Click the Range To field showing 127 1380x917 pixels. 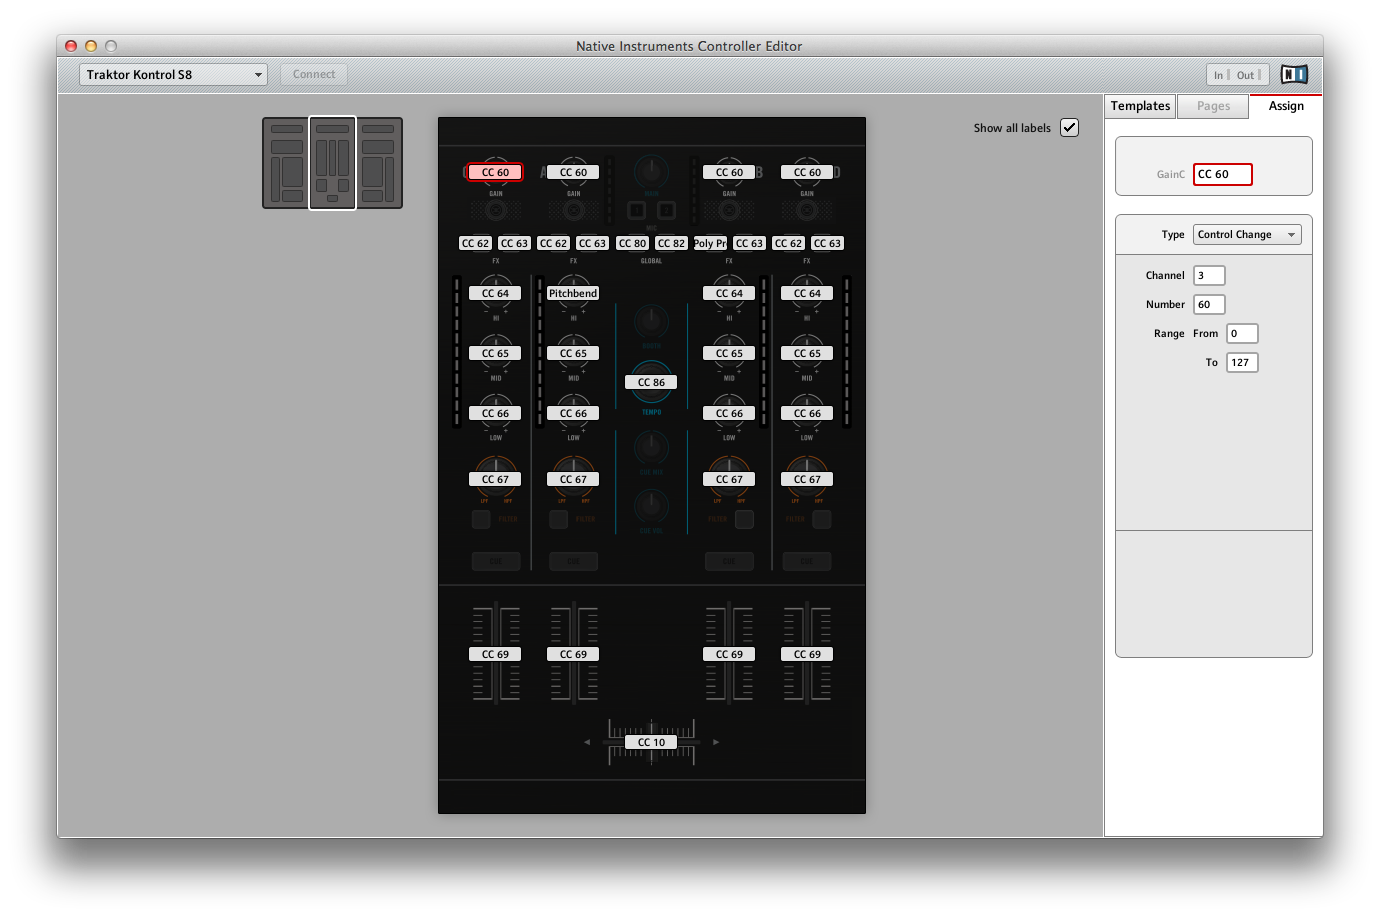click(1242, 362)
